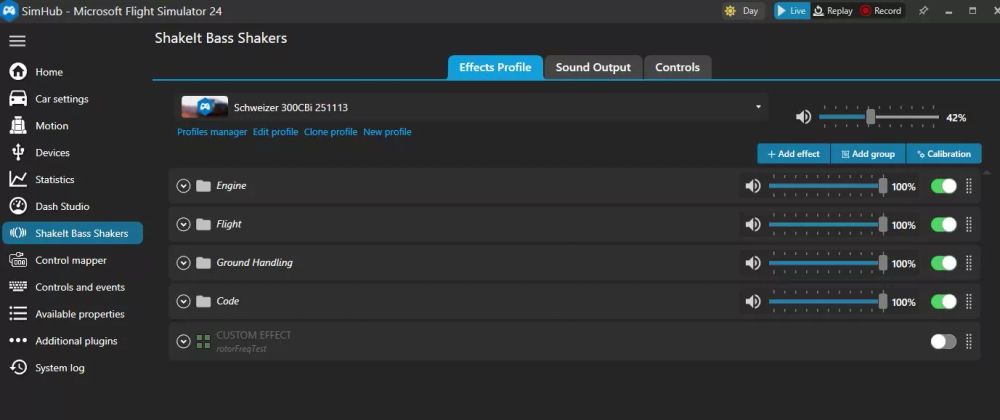Image resolution: width=1000 pixels, height=420 pixels.
Task: Click the Engine group volume slider
Action: 828,186
